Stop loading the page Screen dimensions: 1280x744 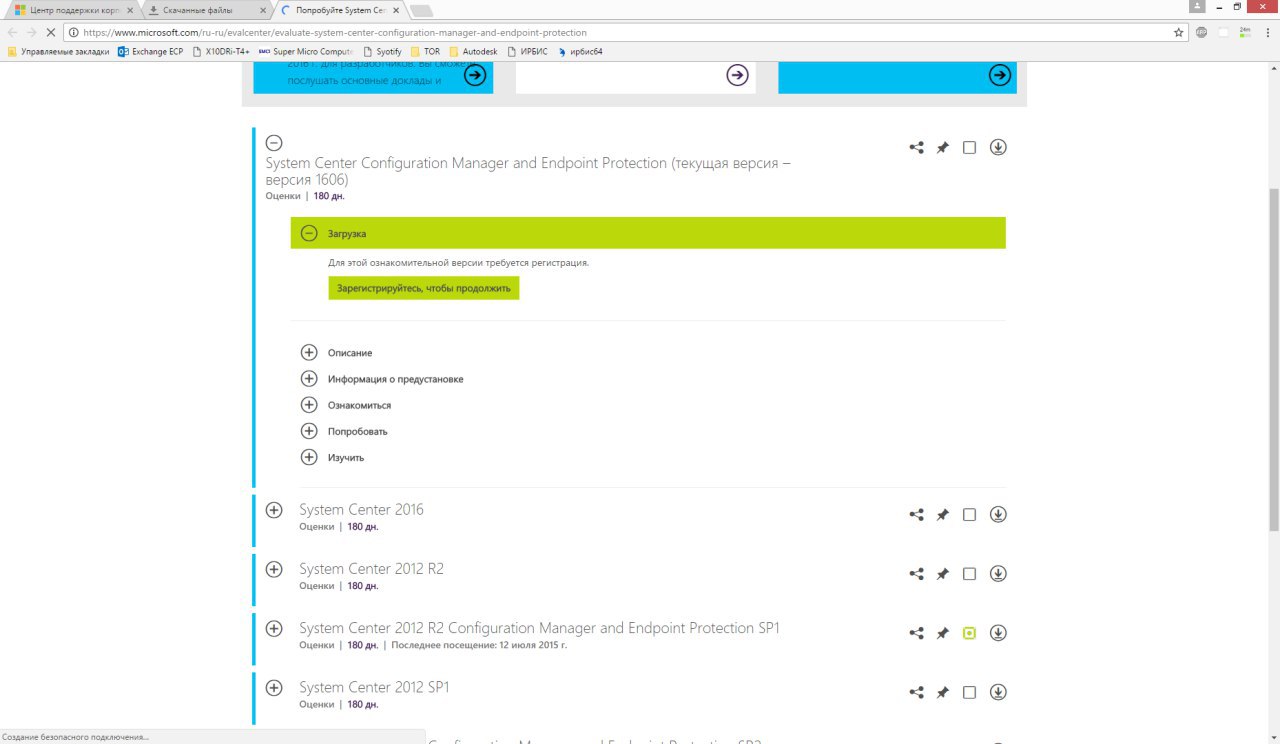point(50,32)
